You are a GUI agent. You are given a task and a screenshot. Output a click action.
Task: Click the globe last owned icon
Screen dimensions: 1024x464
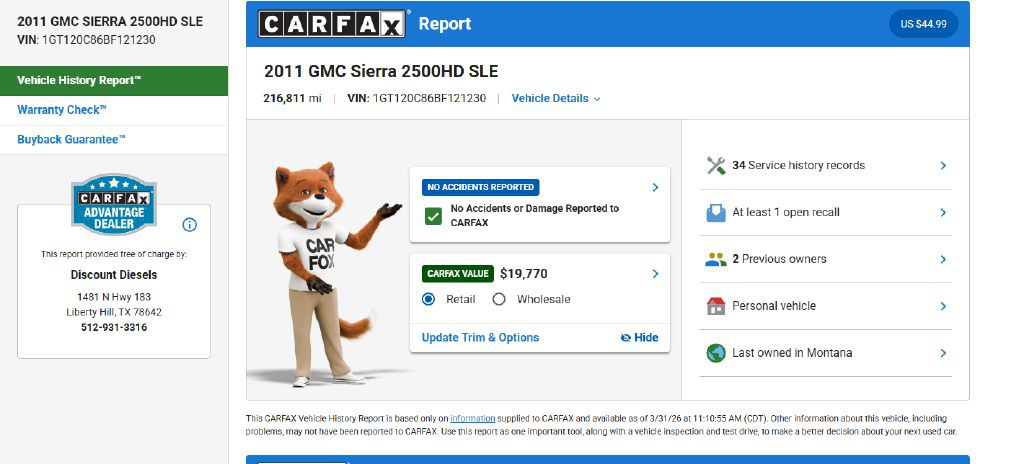715,353
